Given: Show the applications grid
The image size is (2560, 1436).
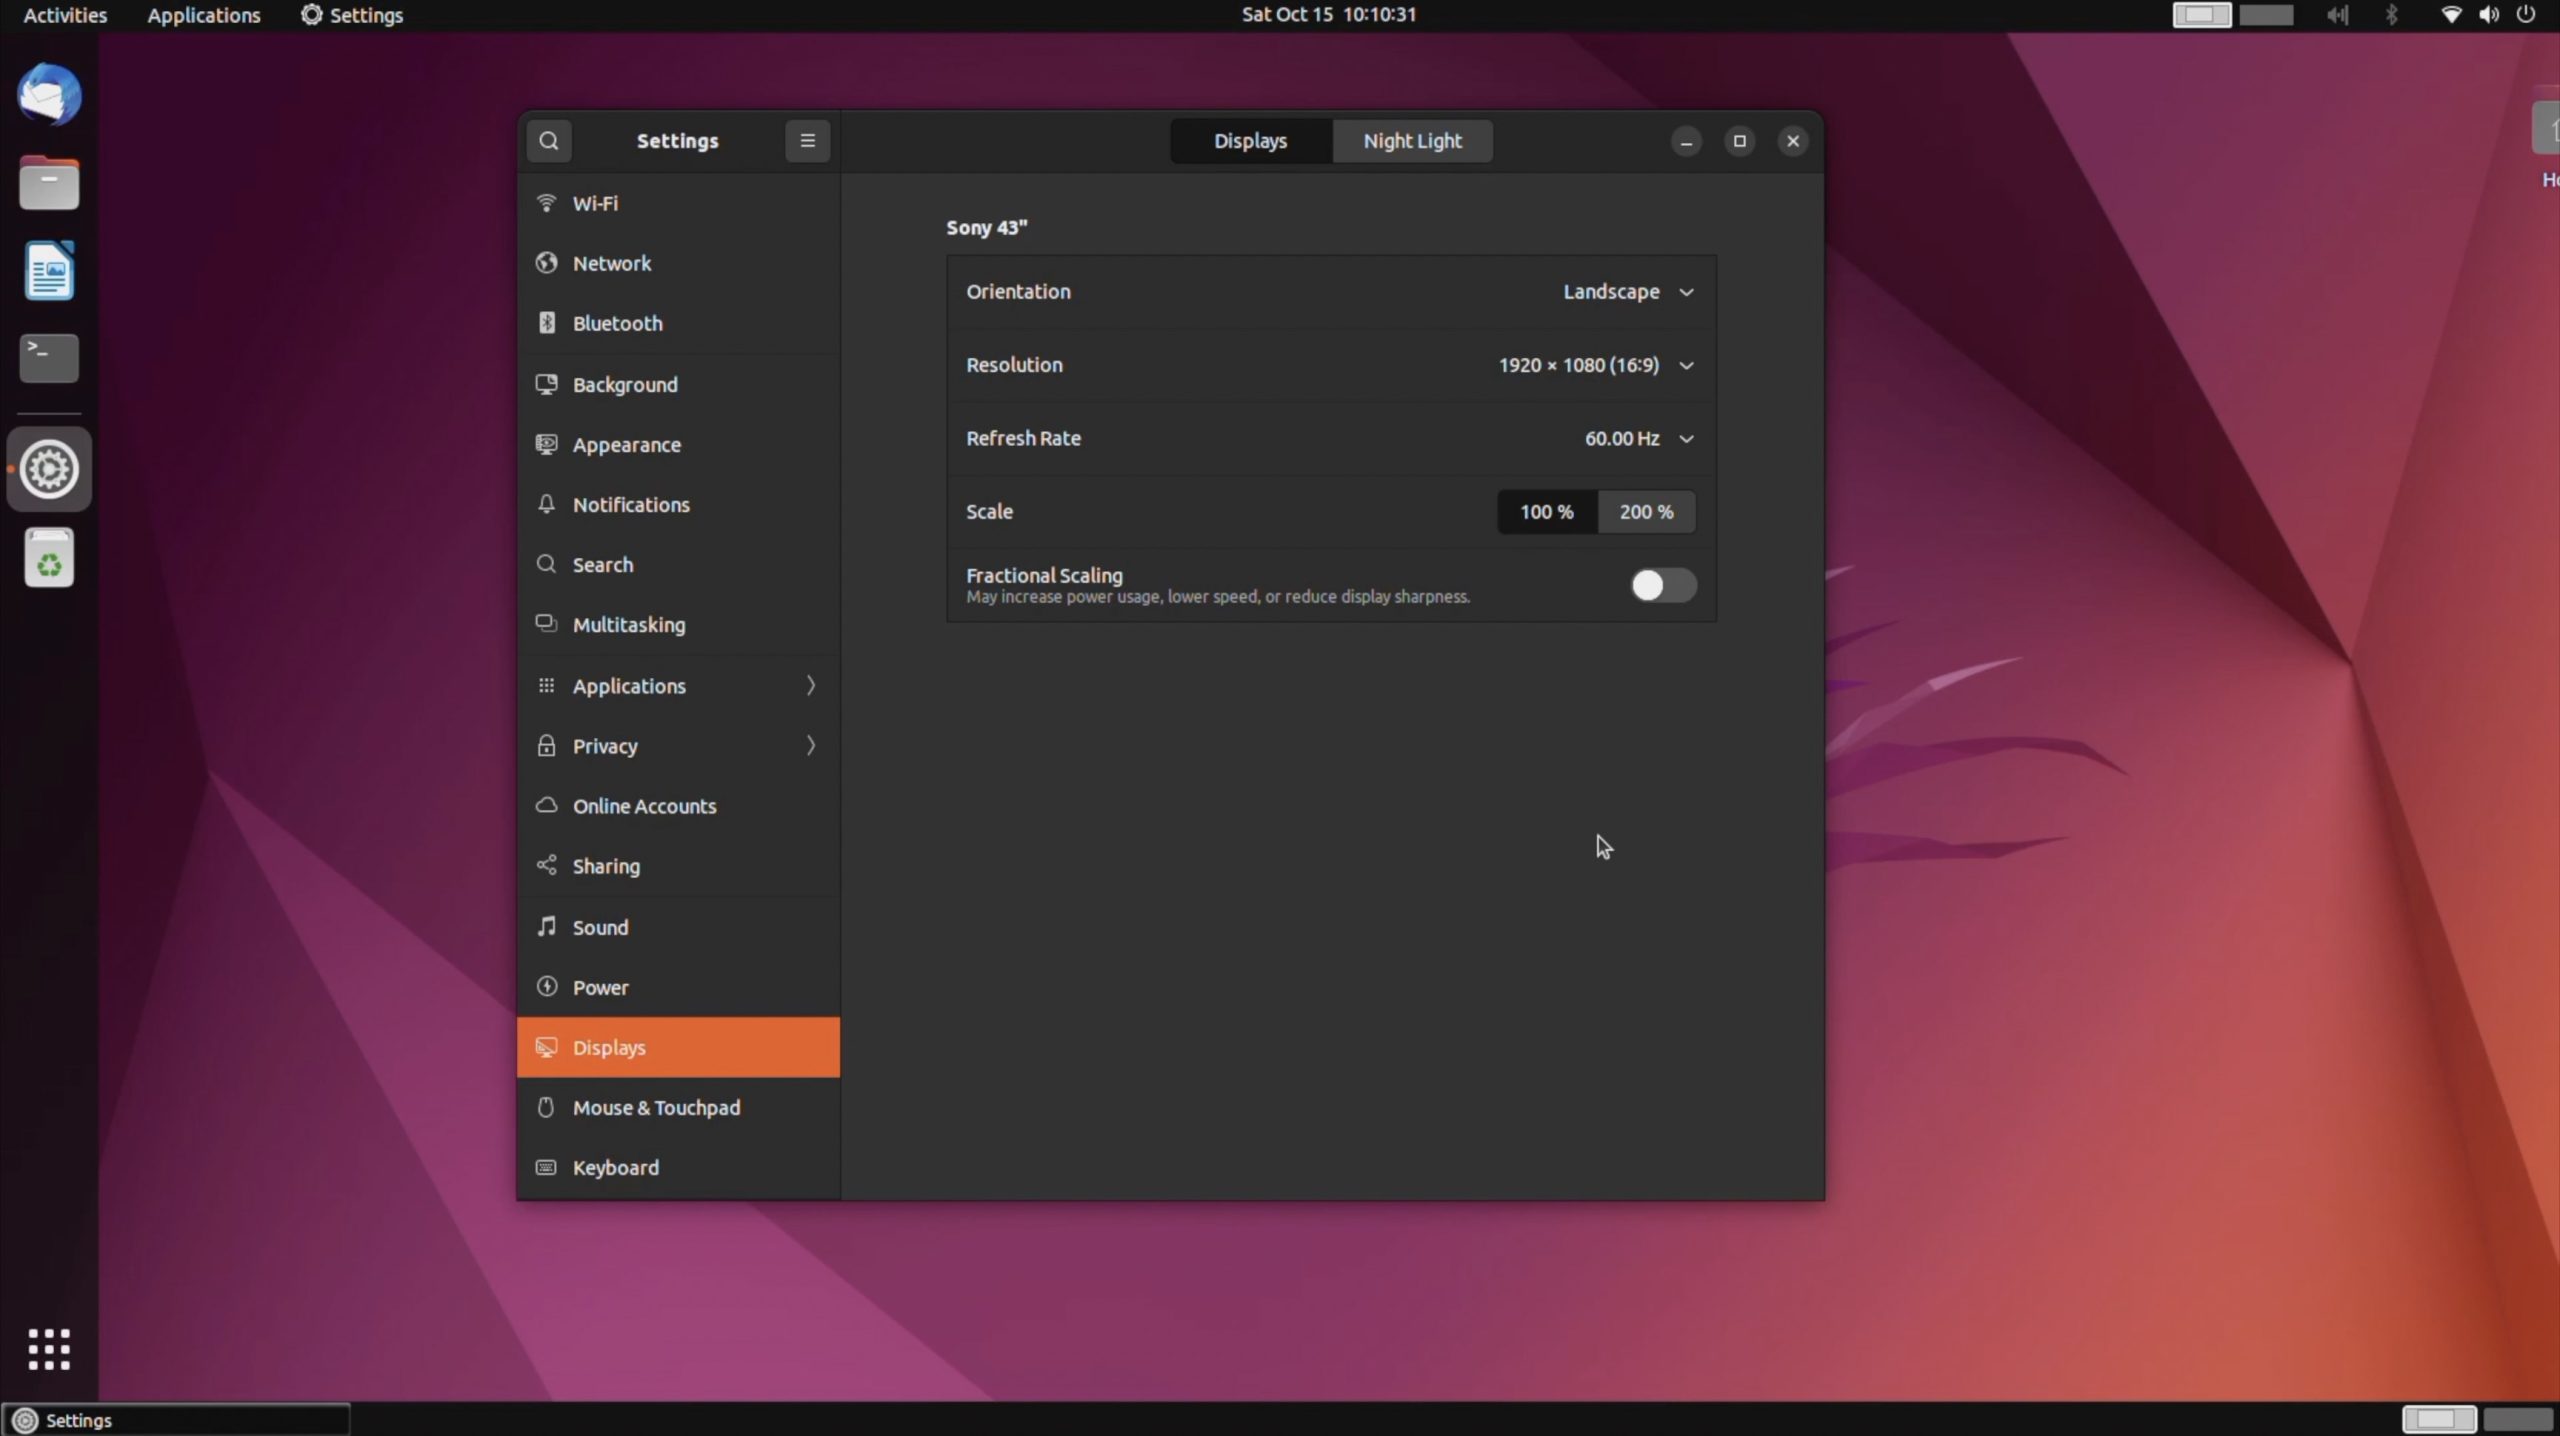Looking at the screenshot, I should pyautogui.click(x=49, y=1349).
